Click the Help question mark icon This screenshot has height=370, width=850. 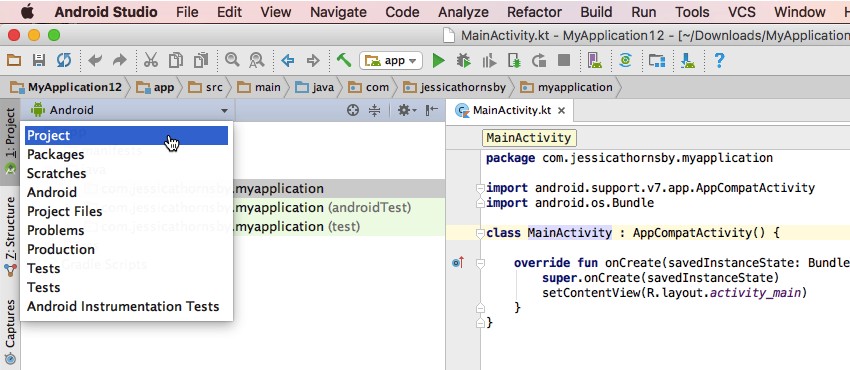click(x=719, y=60)
